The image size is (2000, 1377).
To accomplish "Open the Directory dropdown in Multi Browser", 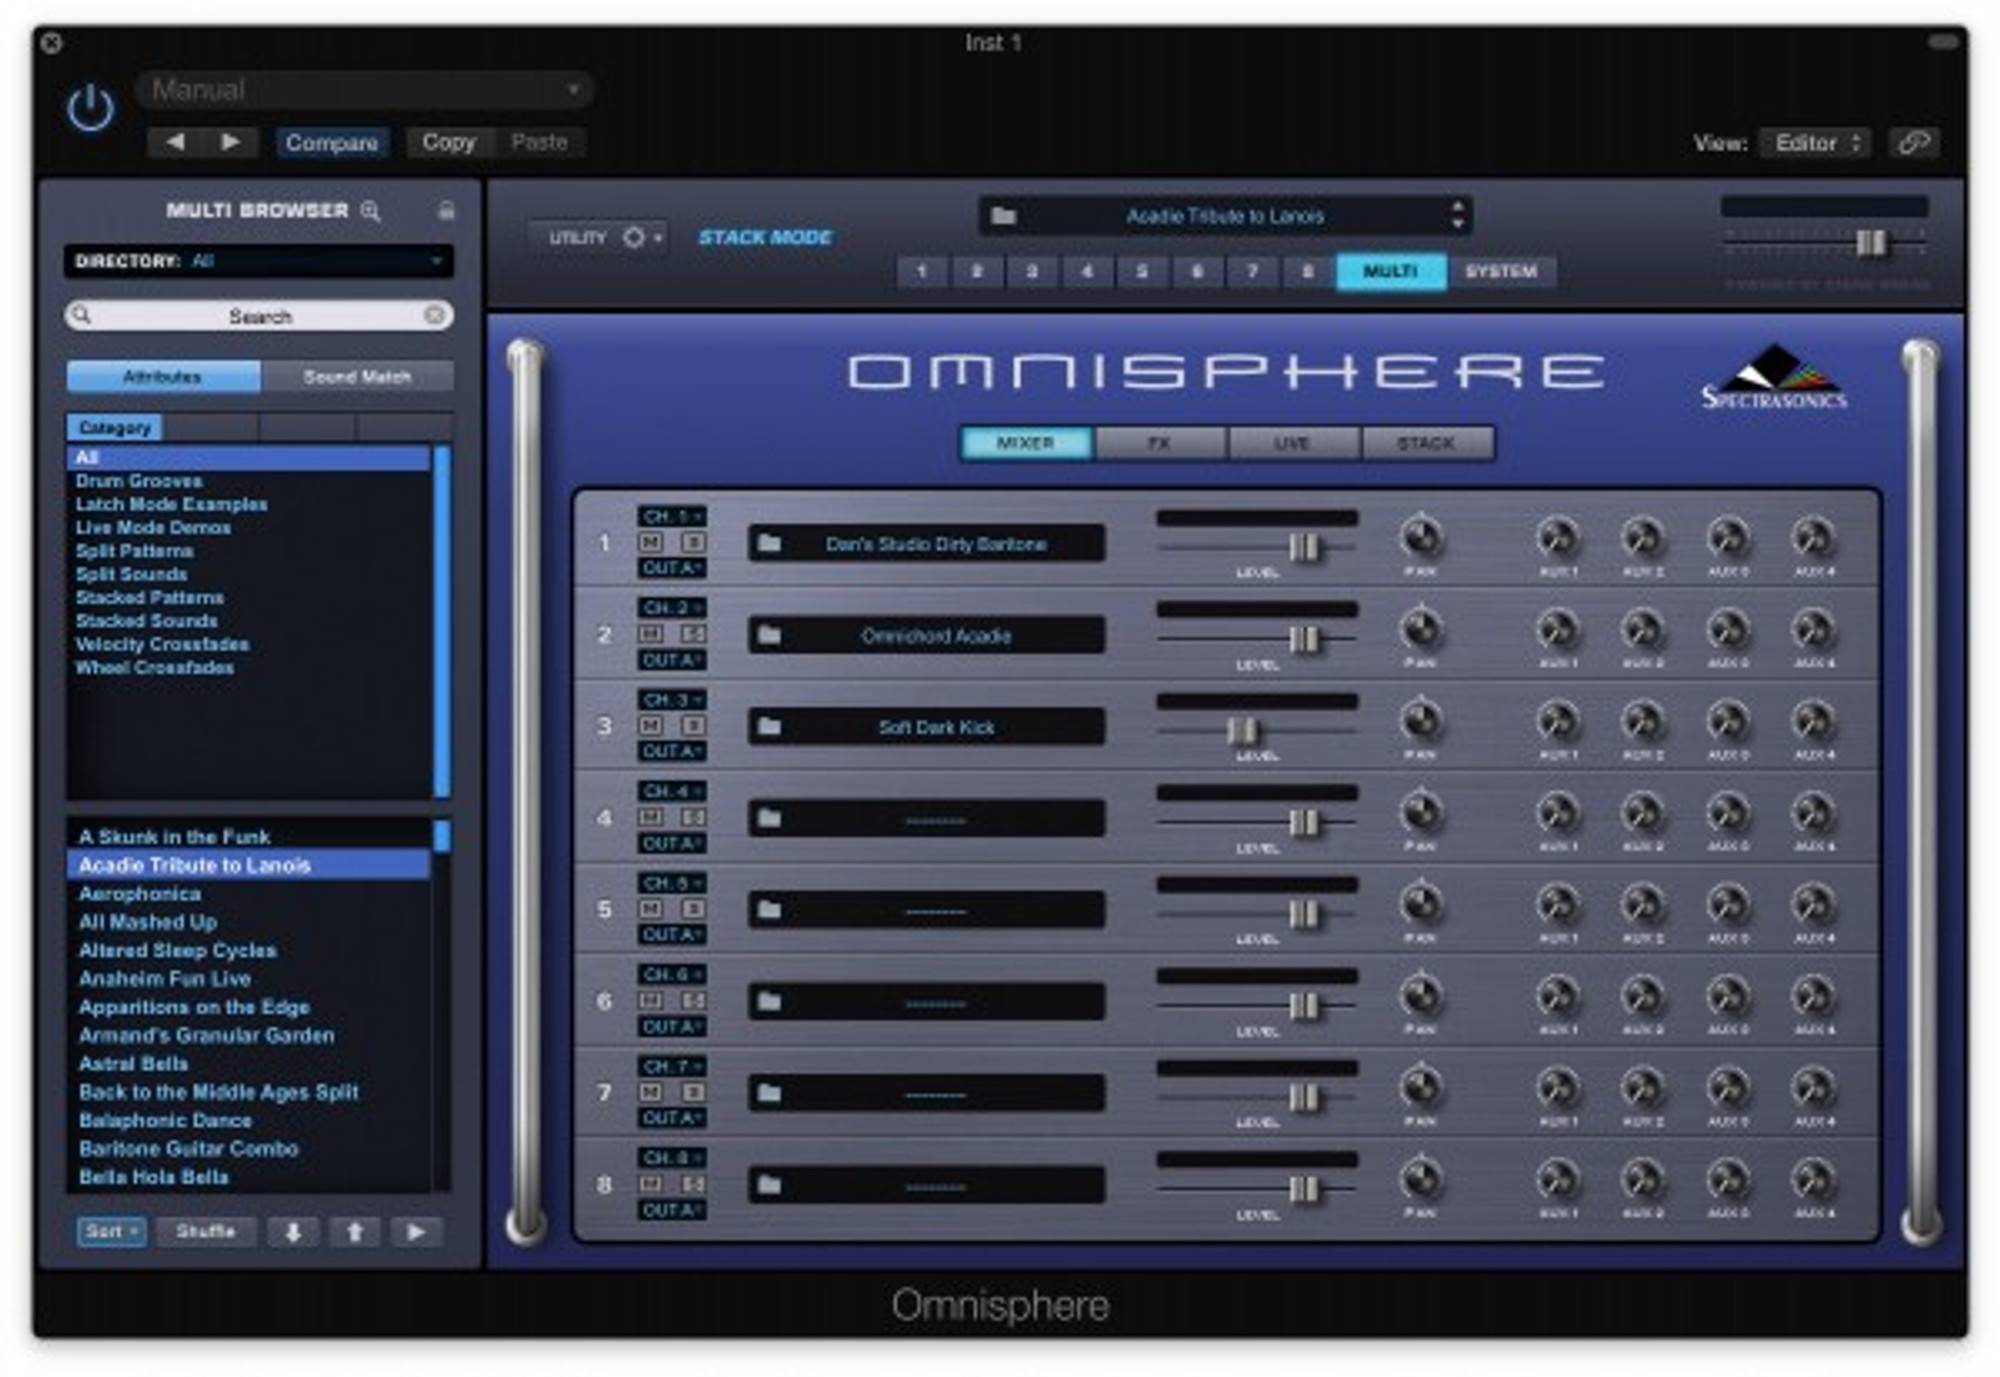I will pos(258,262).
